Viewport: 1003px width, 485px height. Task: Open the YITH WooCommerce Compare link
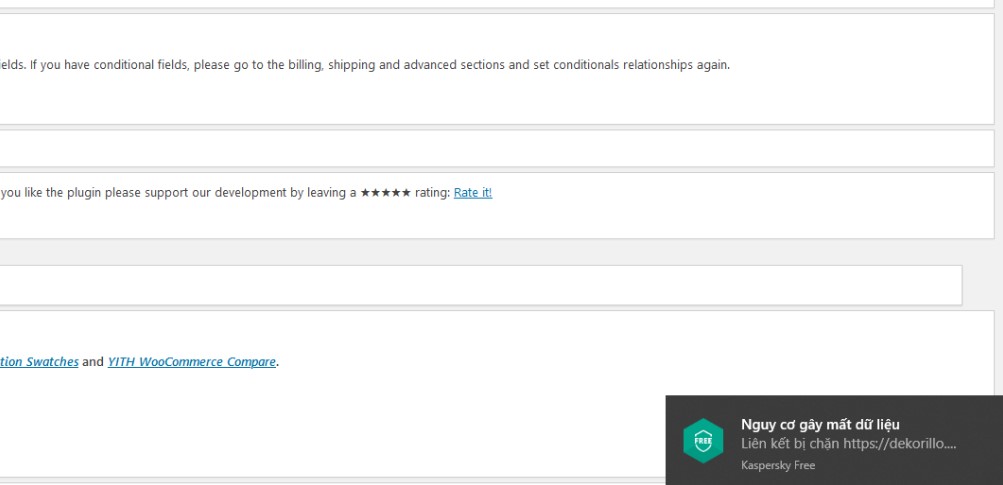coord(192,362)
